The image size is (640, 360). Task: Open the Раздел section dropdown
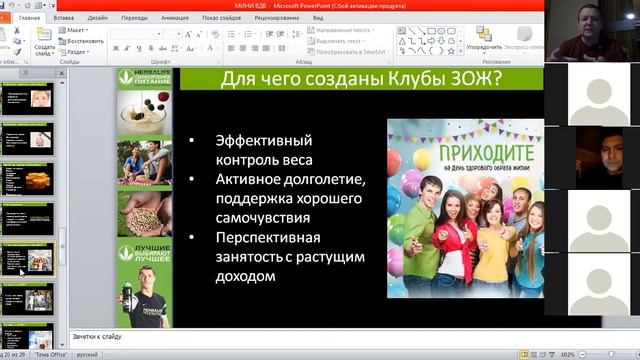click(x=74, y=52)
